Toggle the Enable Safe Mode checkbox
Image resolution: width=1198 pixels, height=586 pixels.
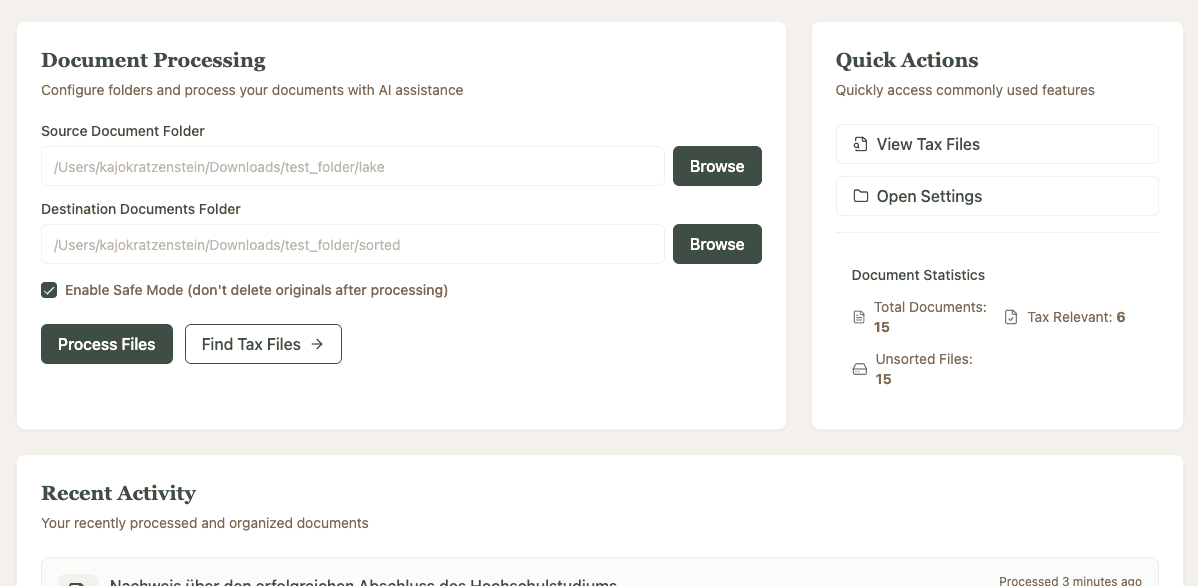(49, 290)
